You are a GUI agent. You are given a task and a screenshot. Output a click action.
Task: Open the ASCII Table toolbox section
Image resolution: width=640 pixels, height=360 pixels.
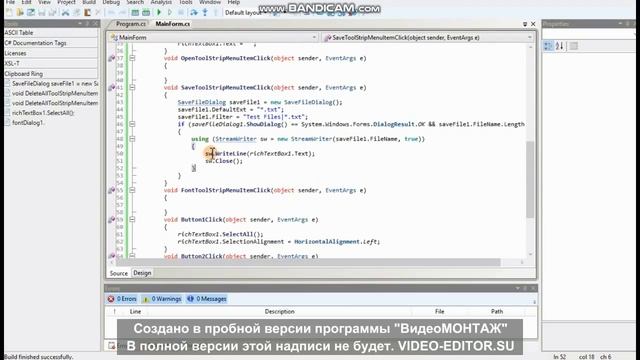click(51, 33)
